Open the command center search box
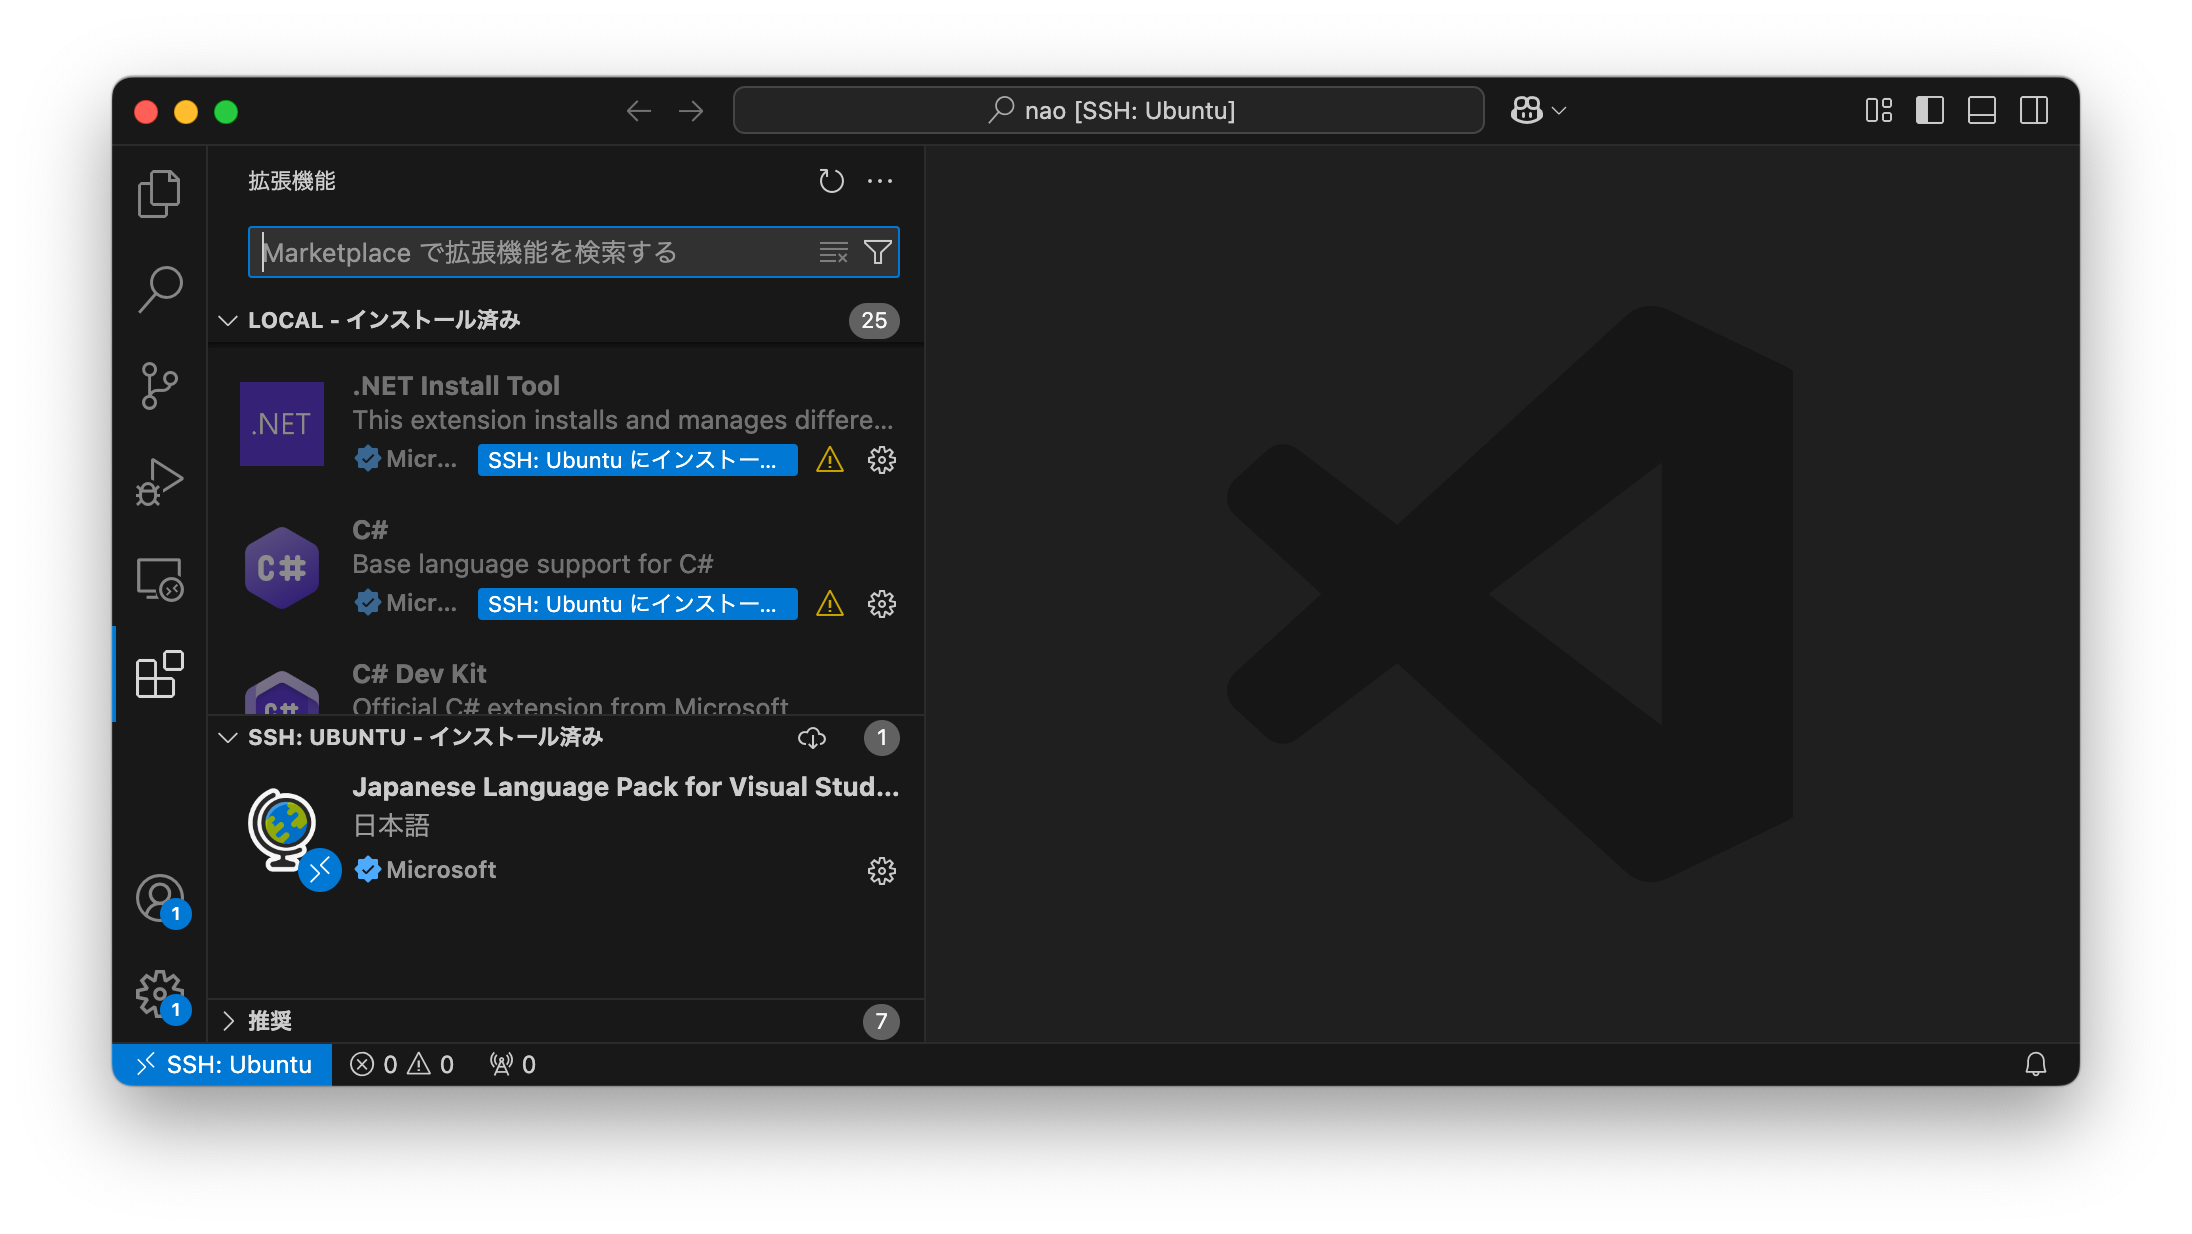Screen dimensions: 2192x1234 (1108, 110)
